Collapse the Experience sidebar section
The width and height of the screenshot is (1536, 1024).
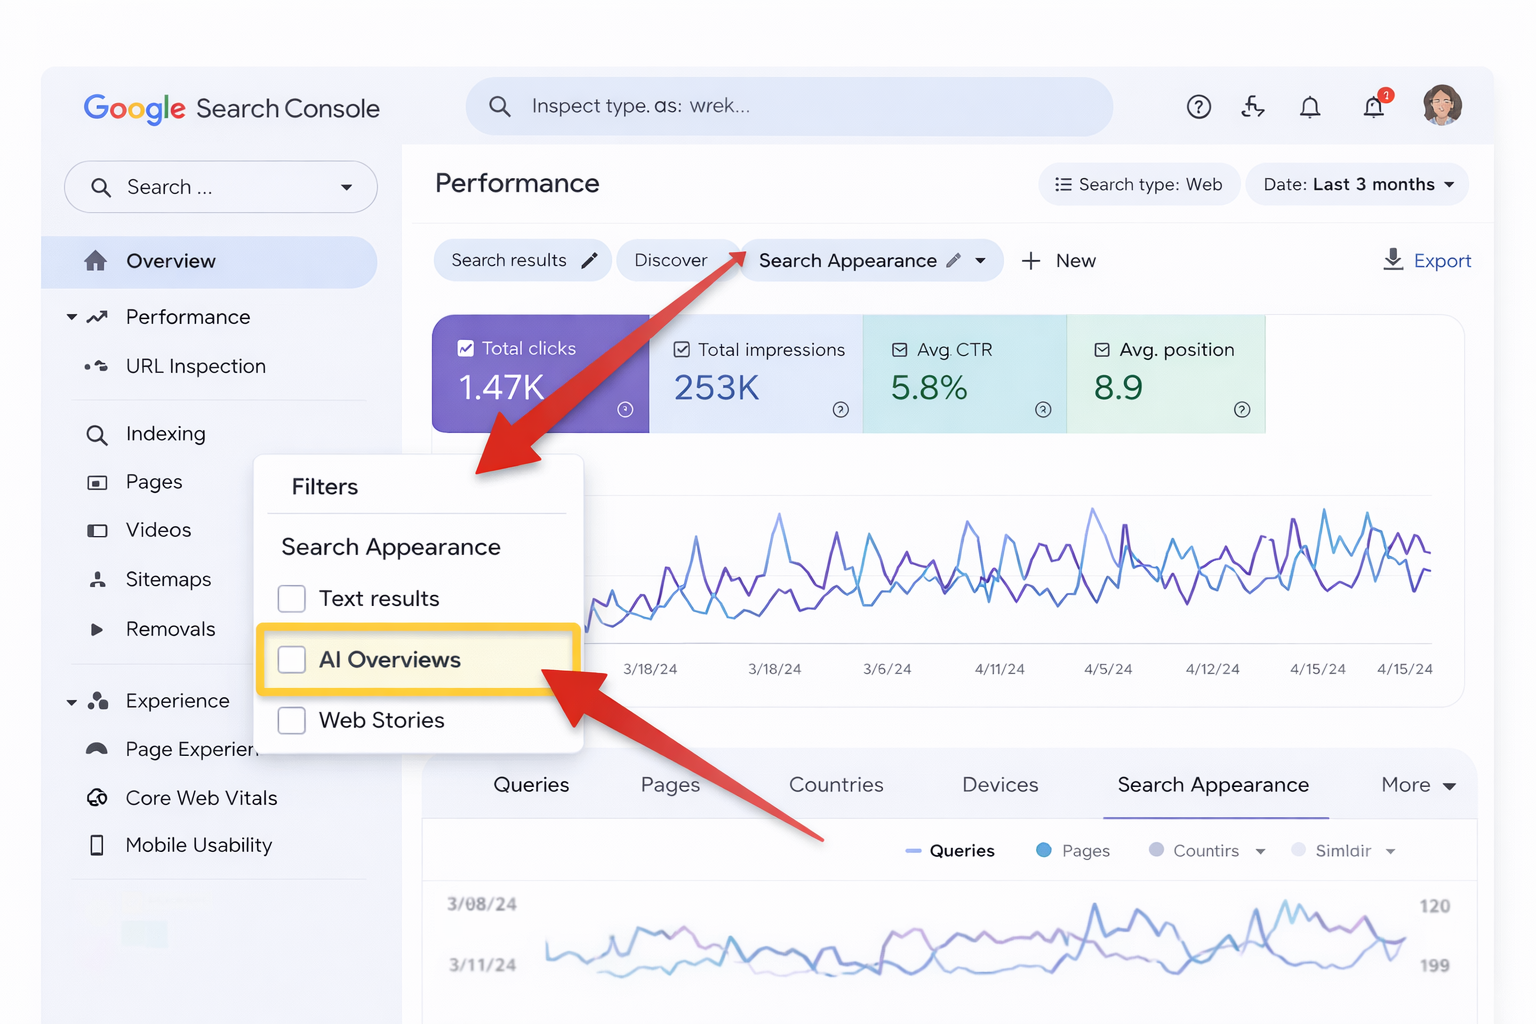[x=71, y=702]
